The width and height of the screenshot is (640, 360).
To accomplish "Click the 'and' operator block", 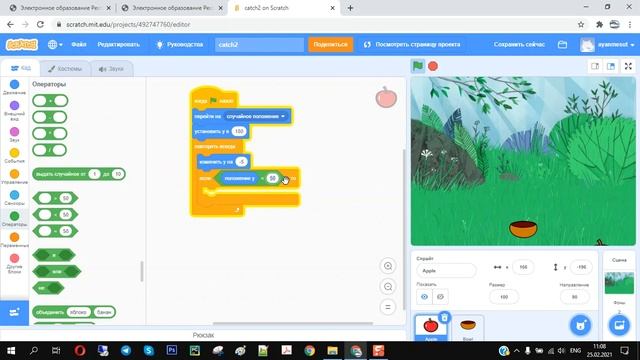I will [x=54, y=255].
